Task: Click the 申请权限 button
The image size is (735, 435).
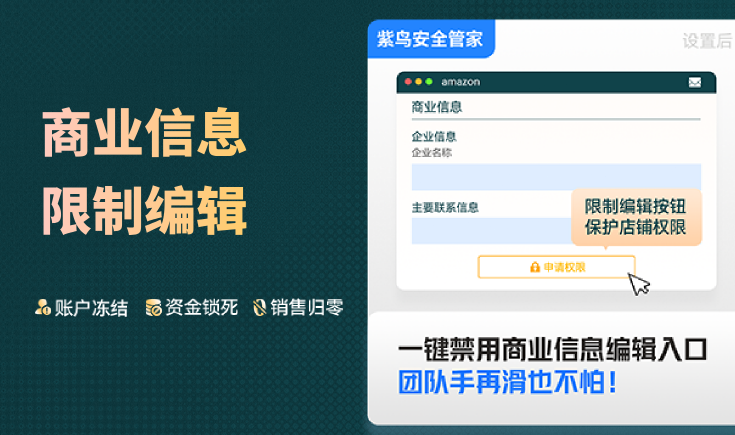Action: click(556, 267)
